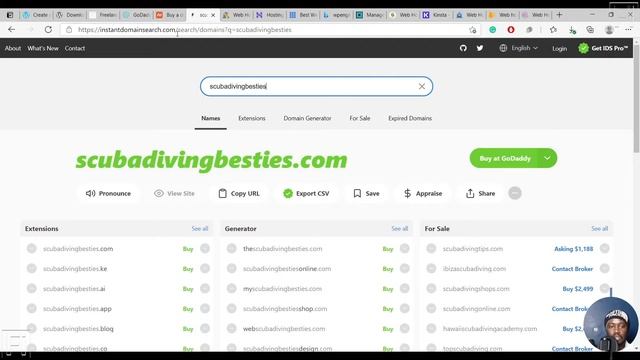Click the Pronounce speaker button

108,193
